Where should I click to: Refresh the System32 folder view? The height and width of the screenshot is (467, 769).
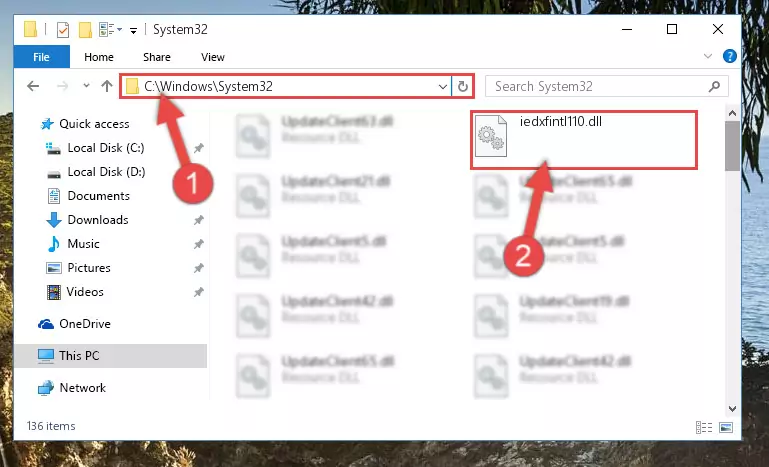pyautogui.click(x=462, y=87)
